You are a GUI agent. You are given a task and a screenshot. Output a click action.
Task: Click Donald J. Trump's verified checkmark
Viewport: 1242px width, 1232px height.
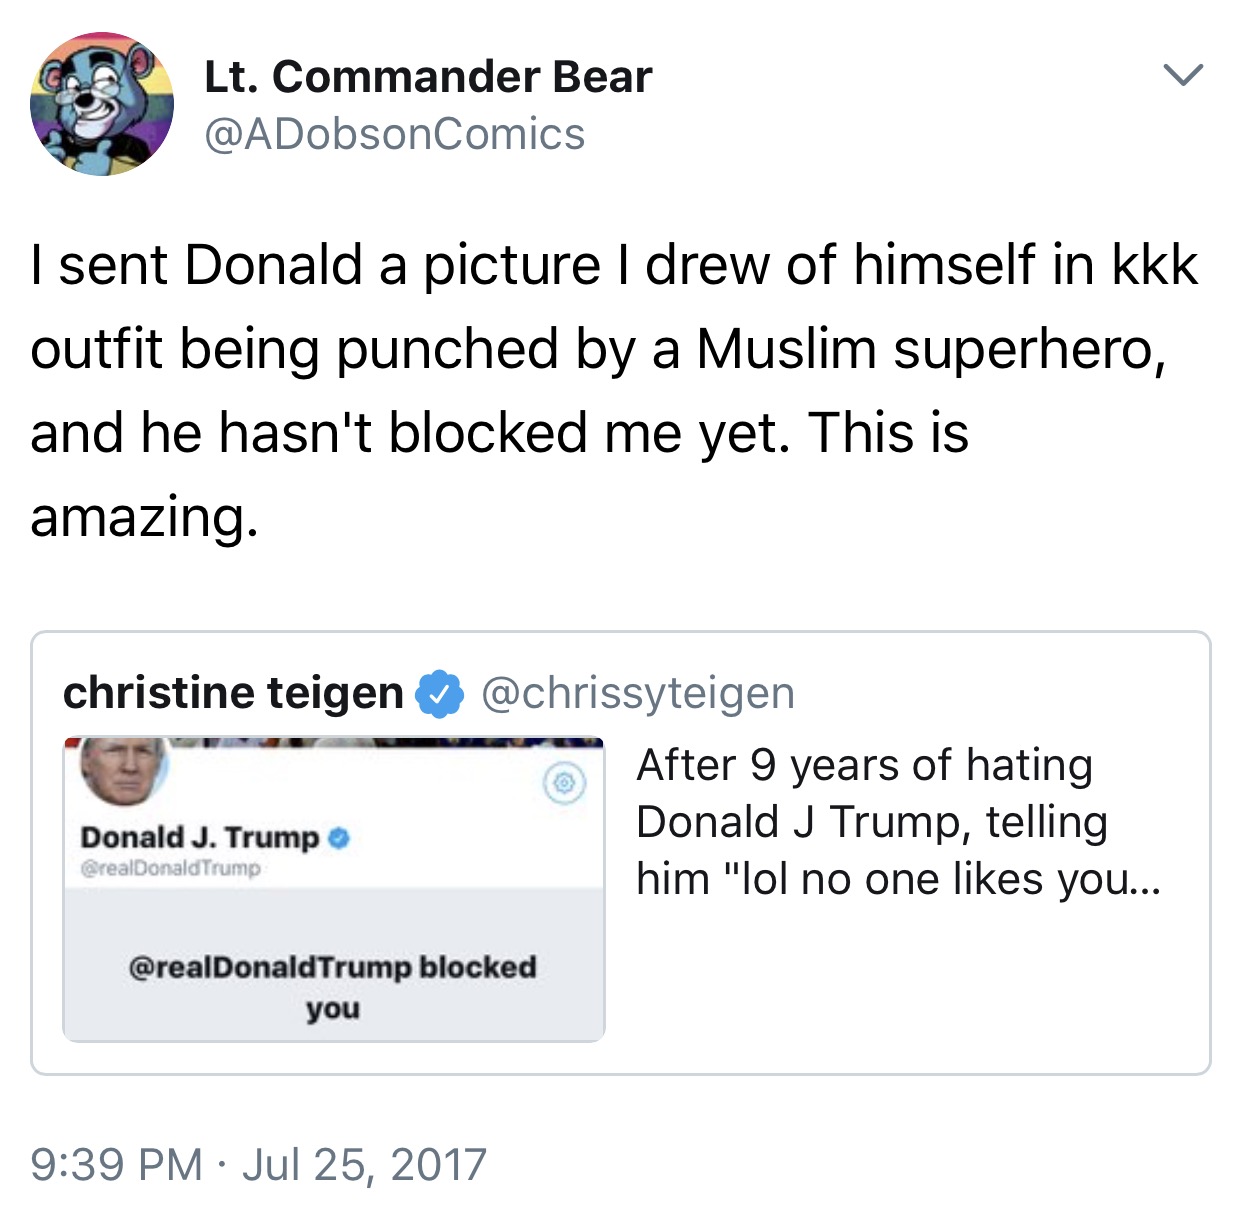339,837
